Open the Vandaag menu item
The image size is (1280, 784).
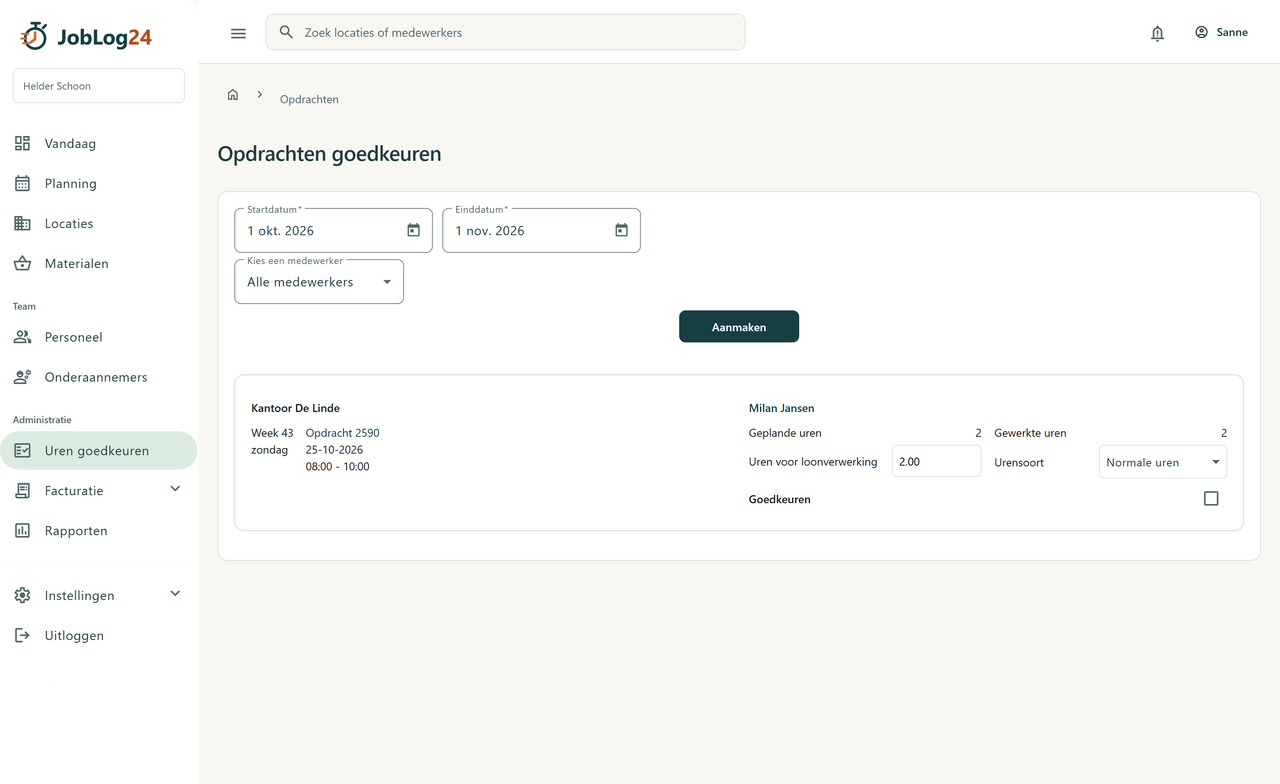pos(98,143)
